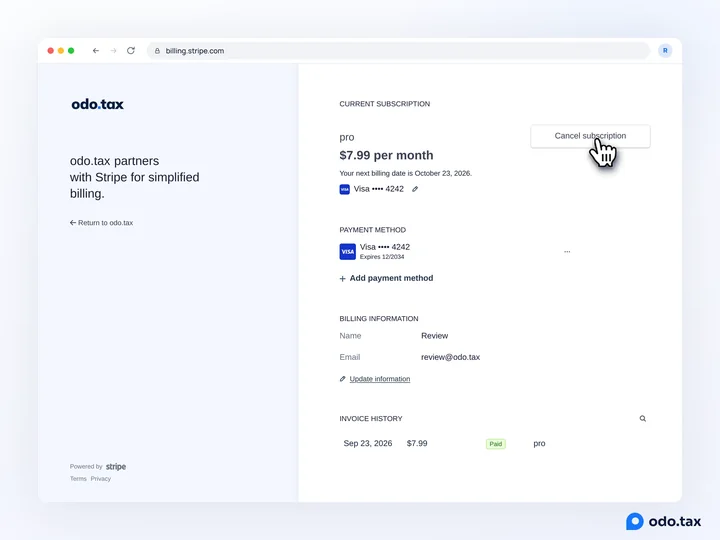The height and width of the screenshot is (540, 720).
Task: Open the Privacy link
Action: pos(101,478)
